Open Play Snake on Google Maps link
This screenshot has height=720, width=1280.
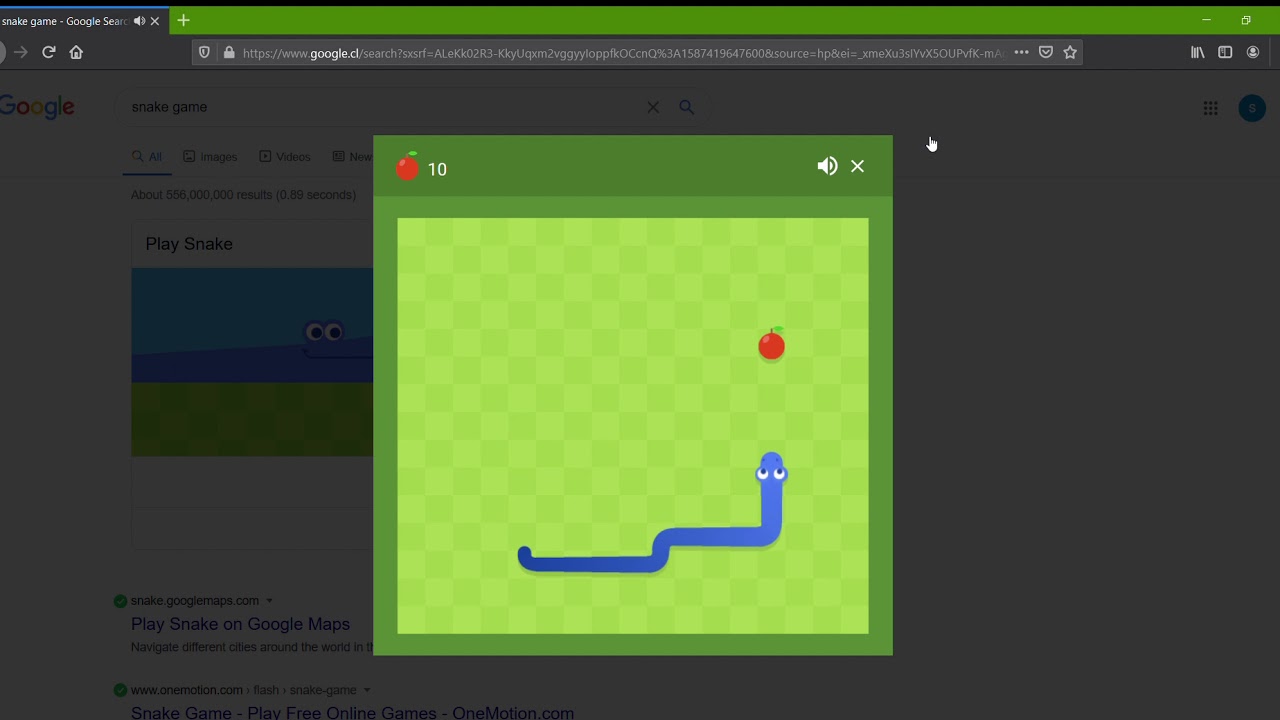pyautogui.click(x=240, y=624)
